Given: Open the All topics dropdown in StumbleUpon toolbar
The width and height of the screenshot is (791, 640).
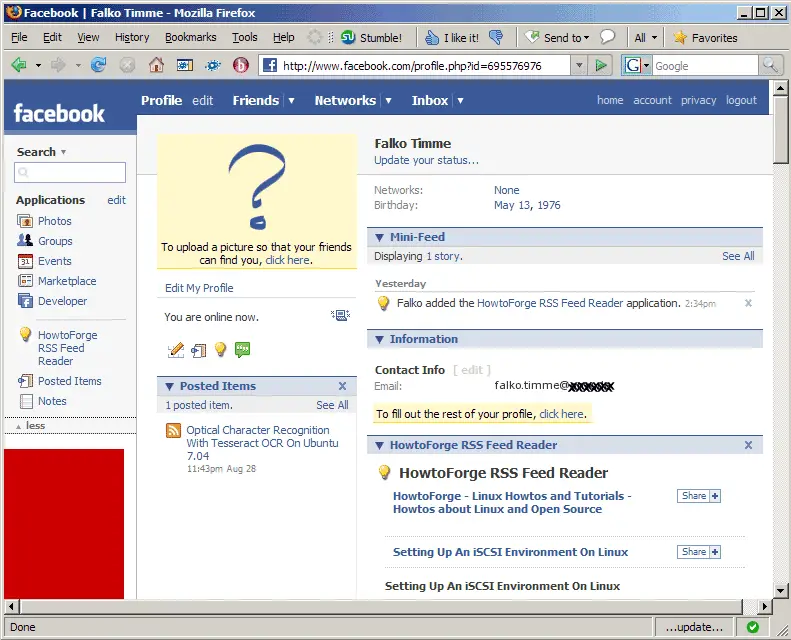Looking at the screenshot, I should pyautogui.click(x=654, y=38).
